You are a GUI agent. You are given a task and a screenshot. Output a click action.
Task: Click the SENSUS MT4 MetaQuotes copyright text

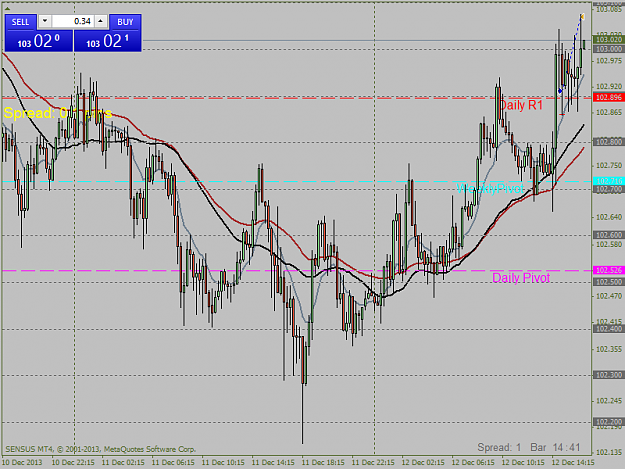pos(100,449)
